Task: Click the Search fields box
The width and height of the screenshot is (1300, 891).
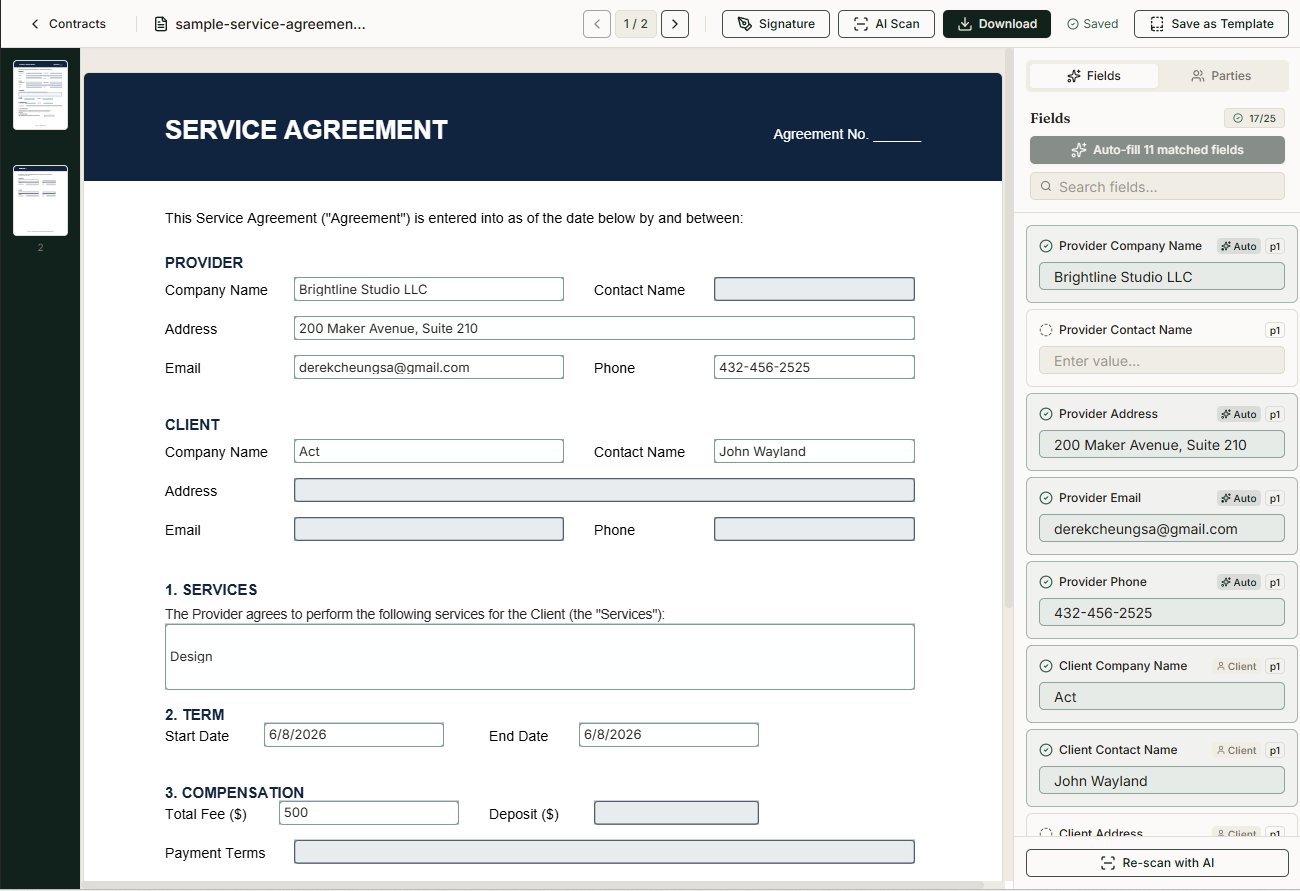Action: [1157, 187]
